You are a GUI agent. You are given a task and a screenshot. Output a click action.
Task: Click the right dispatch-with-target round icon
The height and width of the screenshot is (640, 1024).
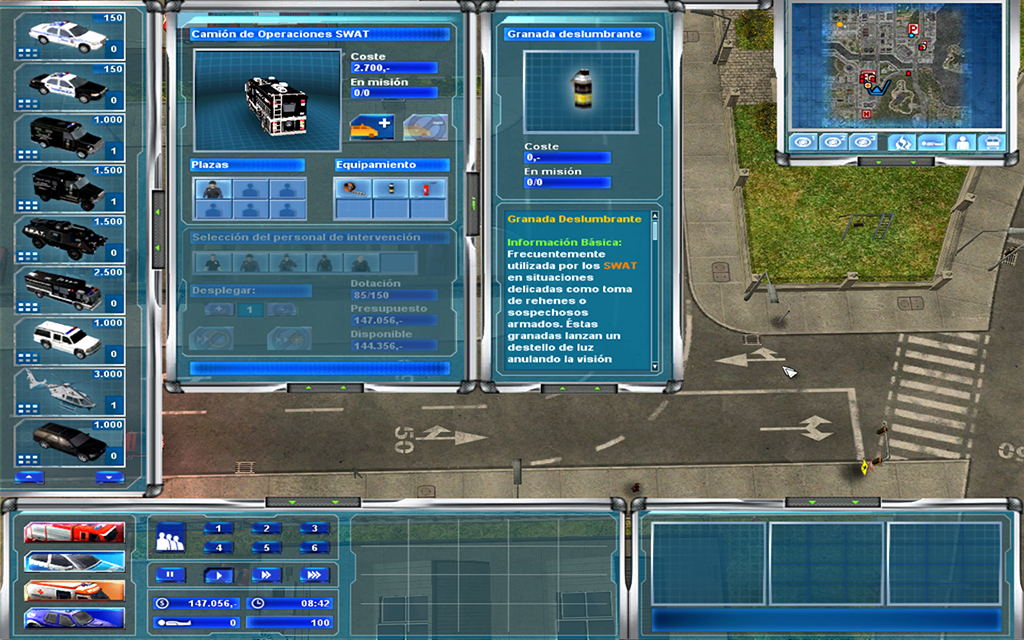pos(289,338)
